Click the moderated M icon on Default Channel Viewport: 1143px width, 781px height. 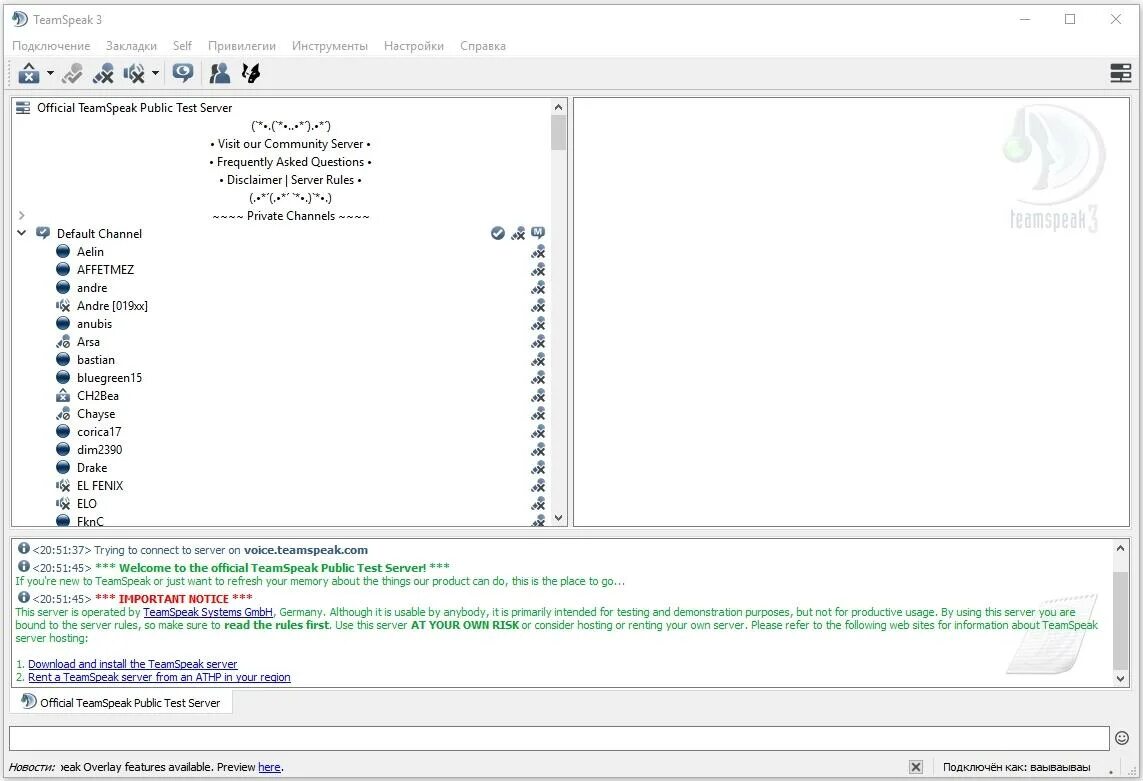pyautogui.click(x=538, y=233)
